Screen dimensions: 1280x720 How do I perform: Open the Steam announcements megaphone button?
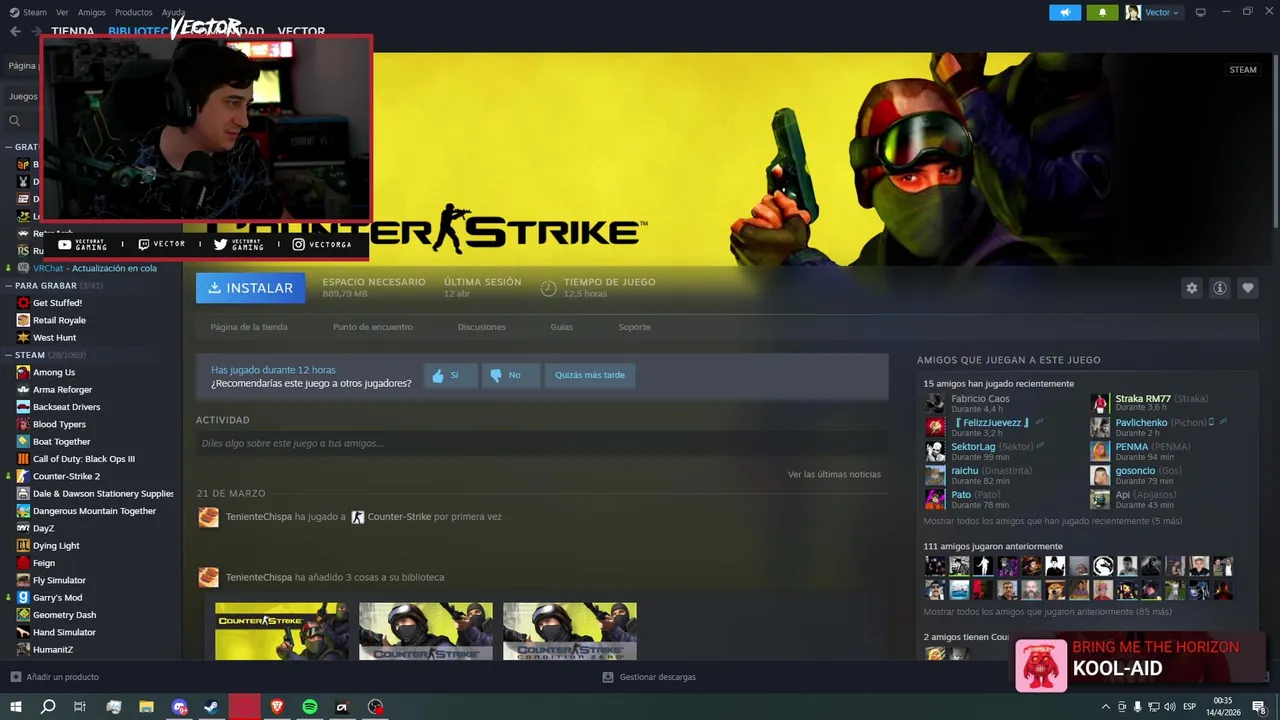coord(1065,12)
